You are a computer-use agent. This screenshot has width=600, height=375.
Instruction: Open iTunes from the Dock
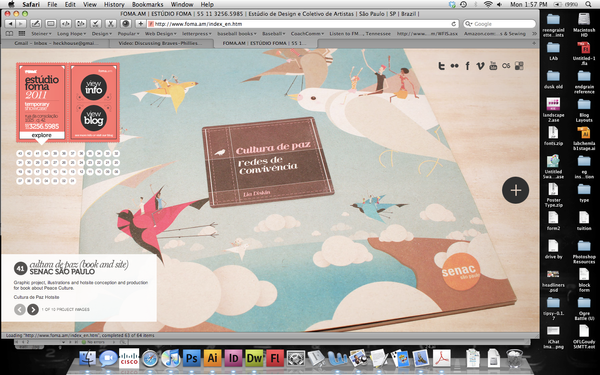coord(170,359)
